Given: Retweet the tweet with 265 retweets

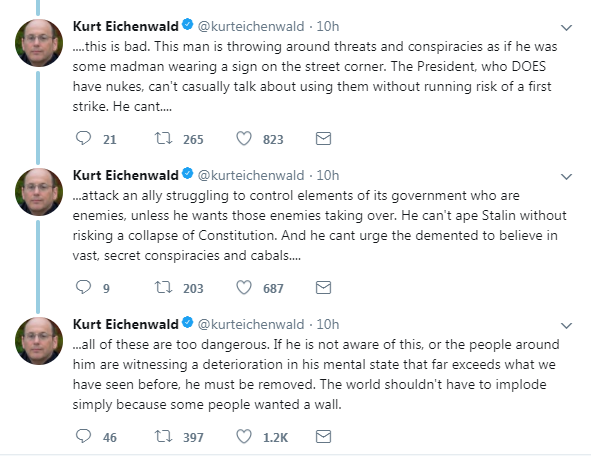Looking at the screenshot, I should coord(164,138).
